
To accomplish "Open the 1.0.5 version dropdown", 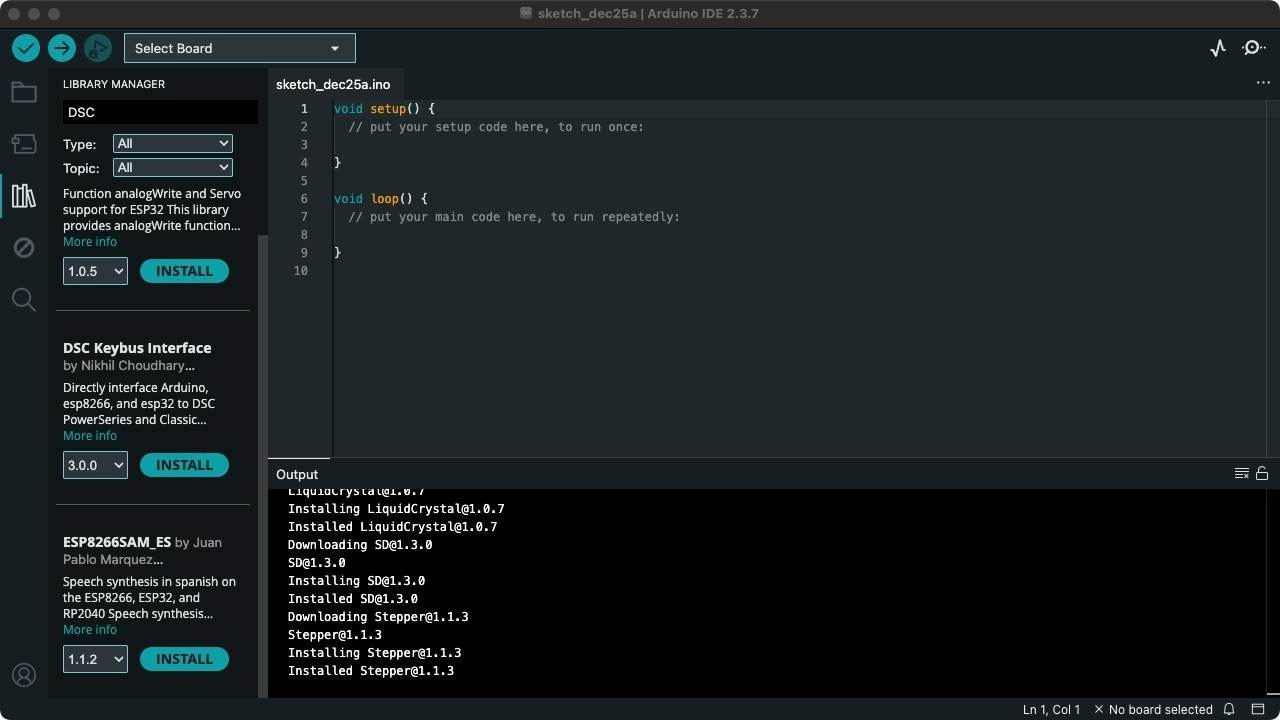I will tap(95, 271).
